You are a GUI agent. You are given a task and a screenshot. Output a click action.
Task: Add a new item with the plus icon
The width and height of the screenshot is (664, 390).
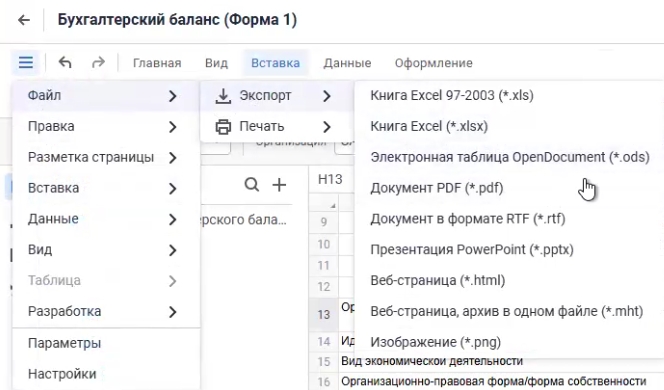pos(279,185)
